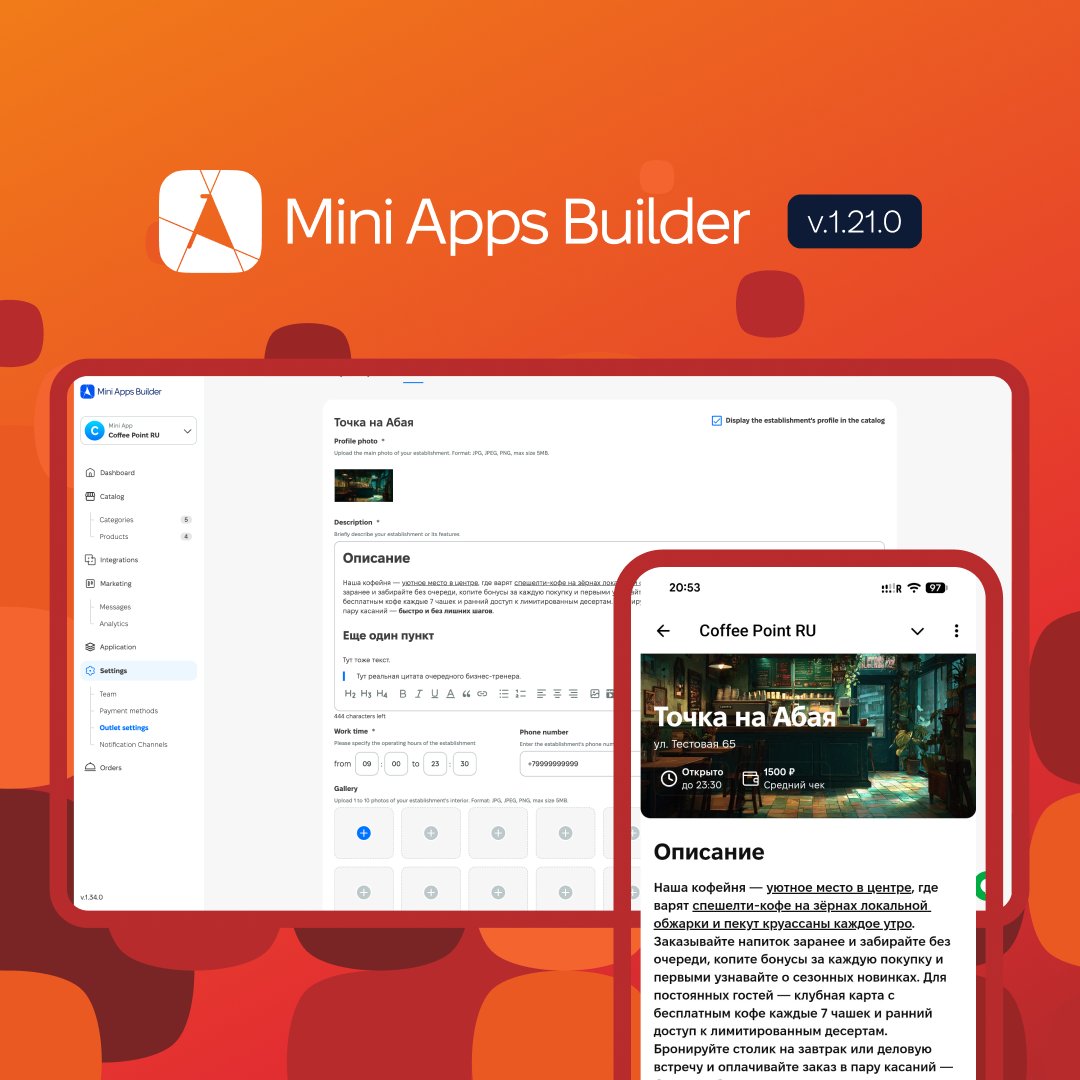Image resolution: width=1080 pixels, height=1080 pixels.
Task: Create a bulleted list in editor
Action: [x=503, y=694]
